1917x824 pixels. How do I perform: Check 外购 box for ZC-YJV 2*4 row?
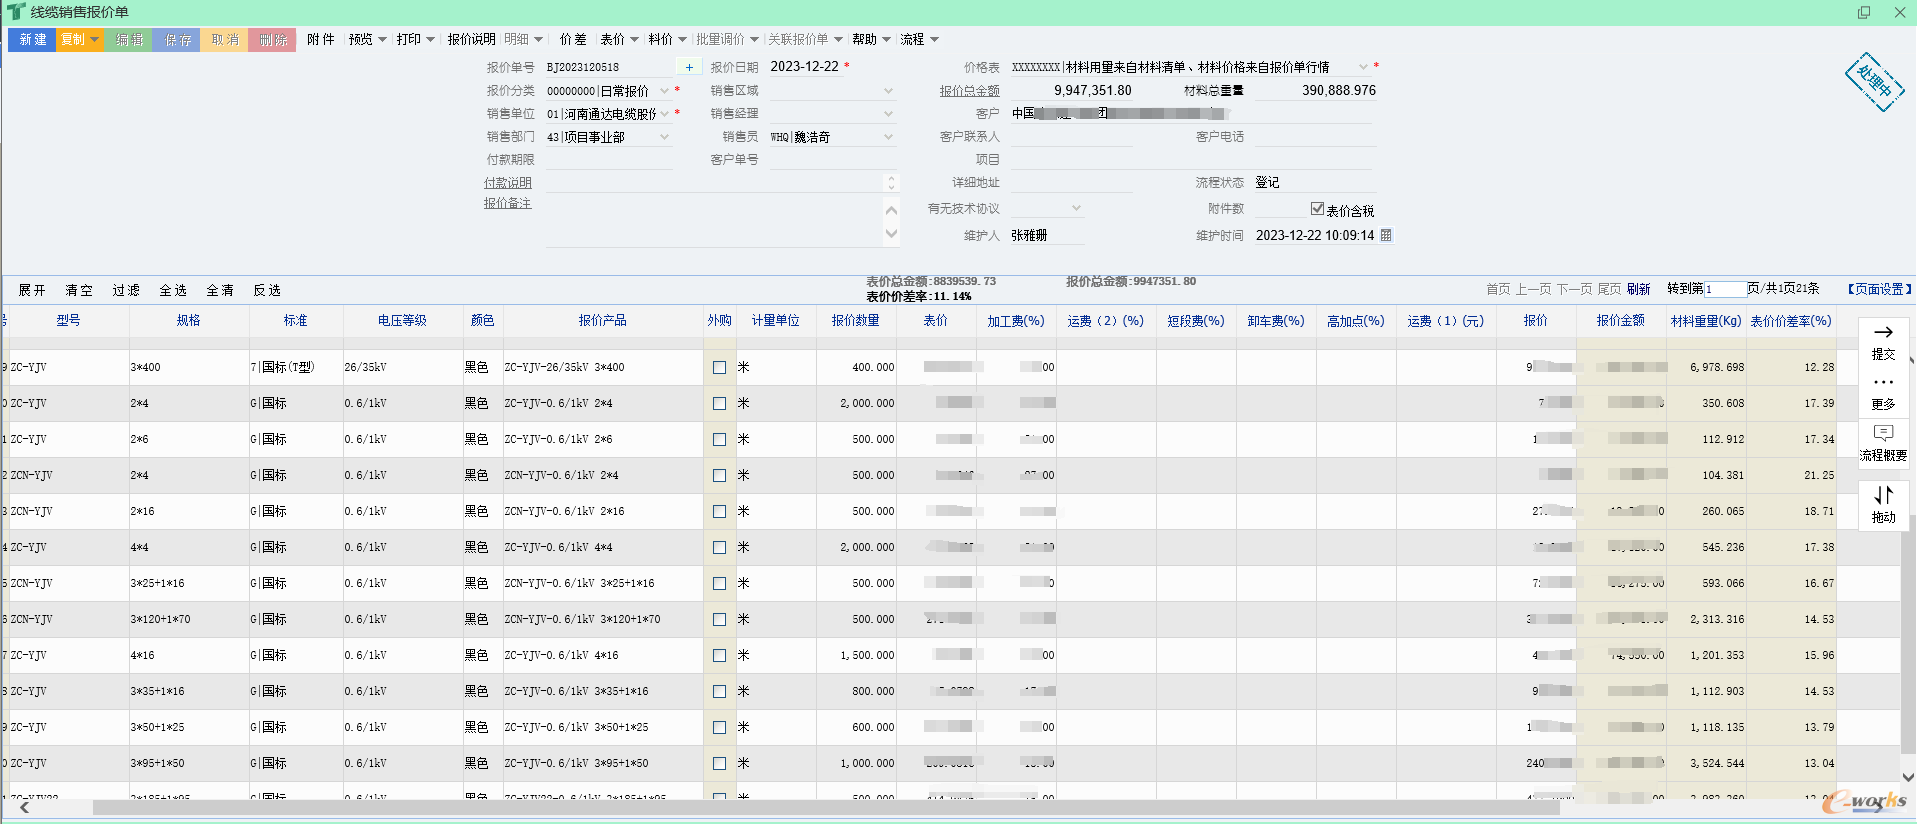tap(719, 403)
